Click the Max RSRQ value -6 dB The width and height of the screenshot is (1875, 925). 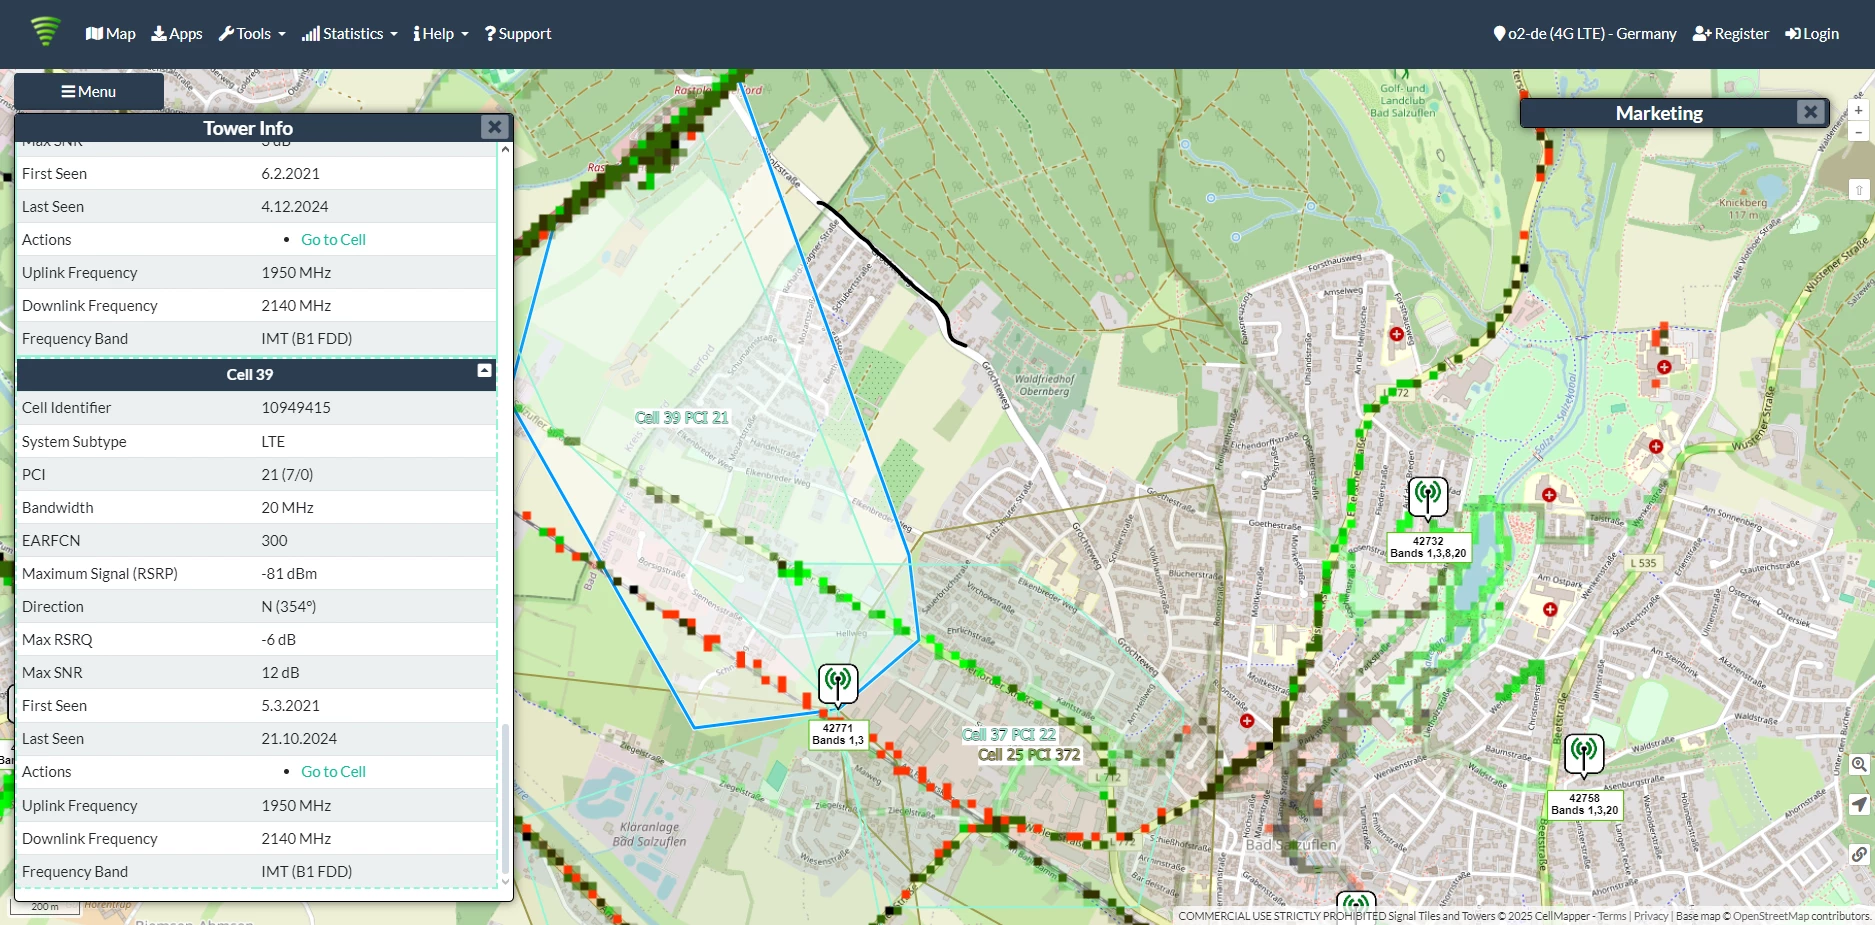[279, 640]
